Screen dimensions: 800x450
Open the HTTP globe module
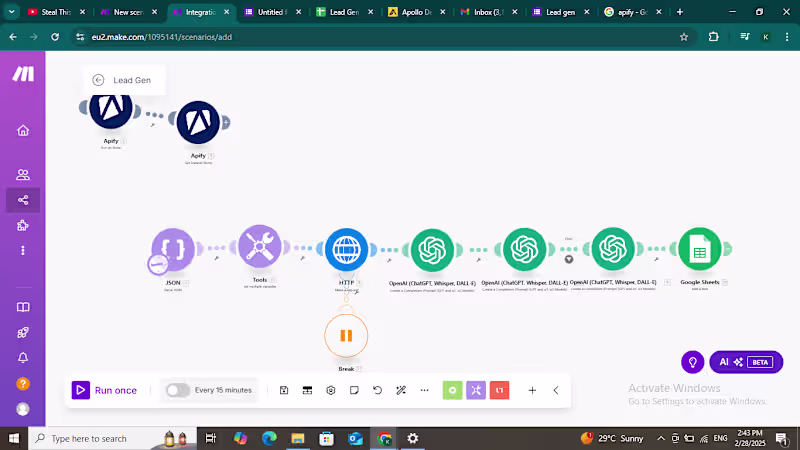pos(346,249)
